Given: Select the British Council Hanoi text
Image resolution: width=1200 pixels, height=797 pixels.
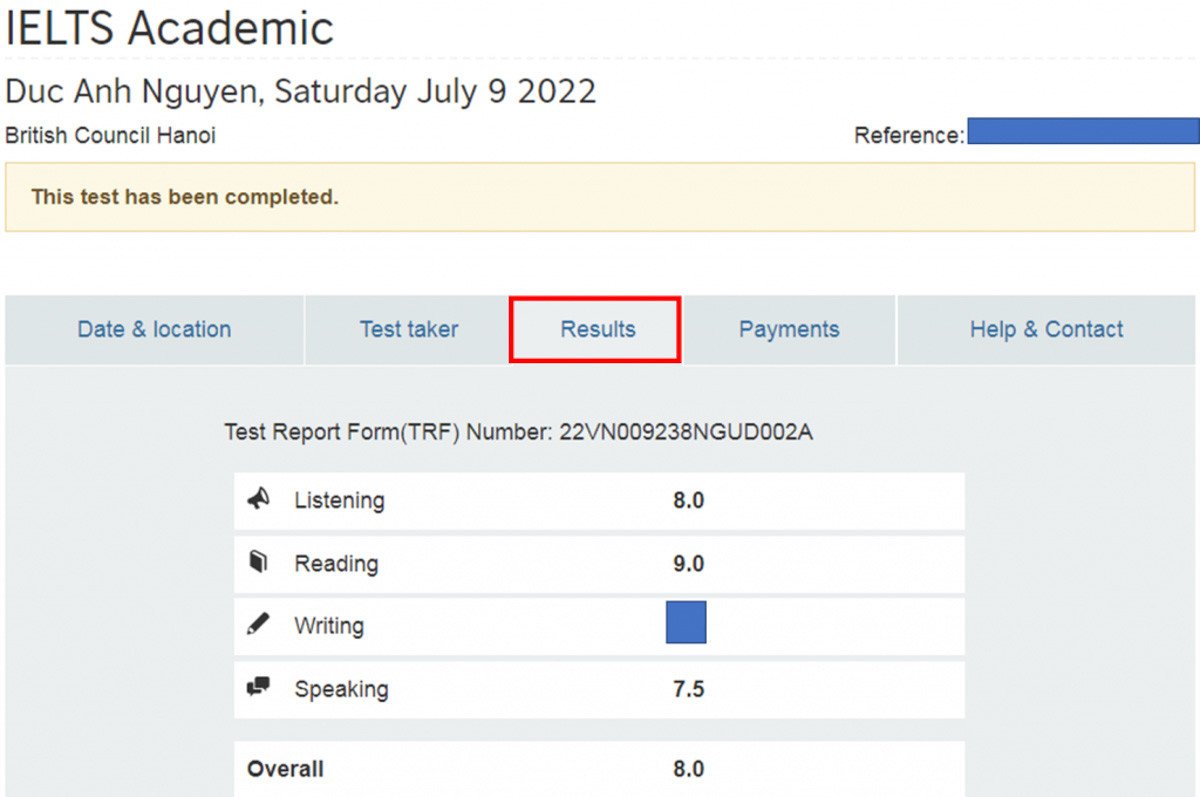Looking at the screenshot, I should (110, 135).
